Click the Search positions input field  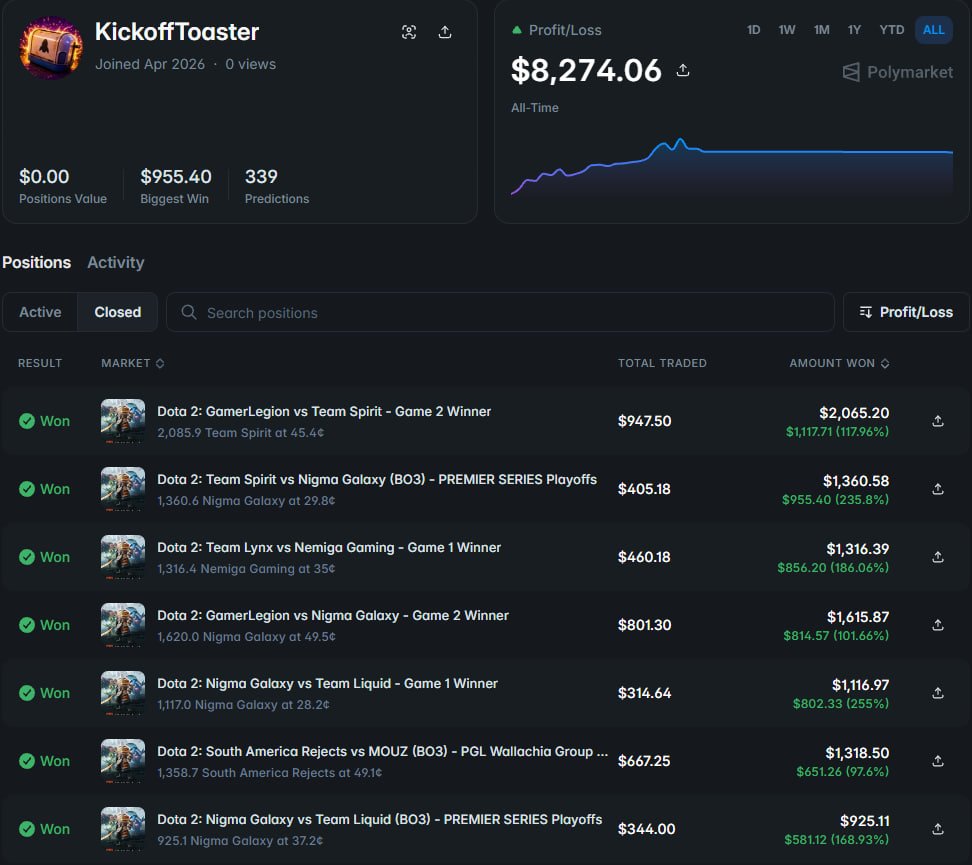500,312
